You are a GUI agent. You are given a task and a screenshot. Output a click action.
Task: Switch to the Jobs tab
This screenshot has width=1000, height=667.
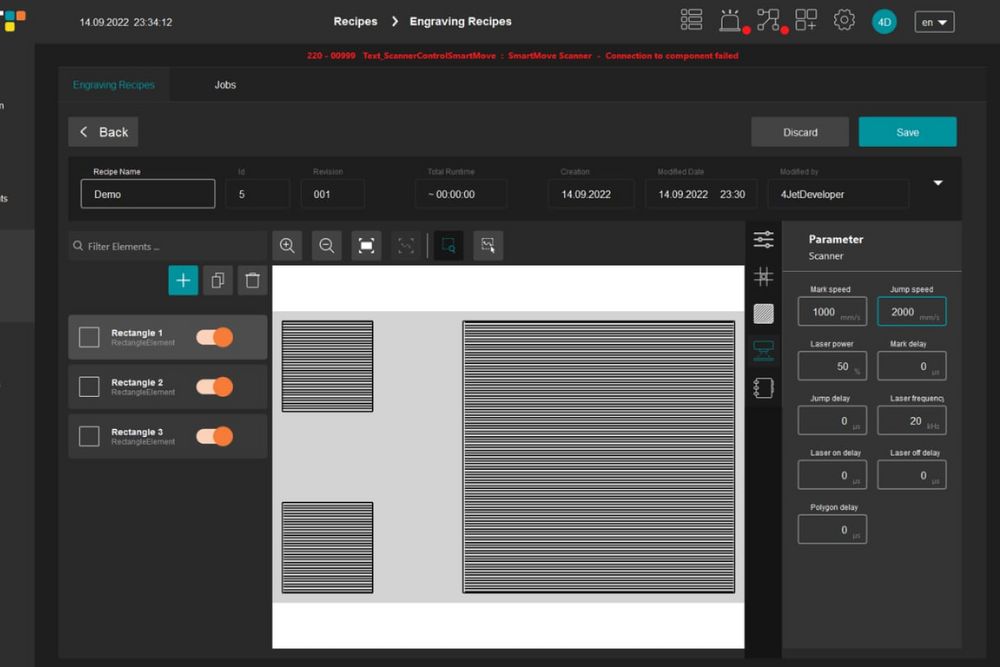[225, 85]
